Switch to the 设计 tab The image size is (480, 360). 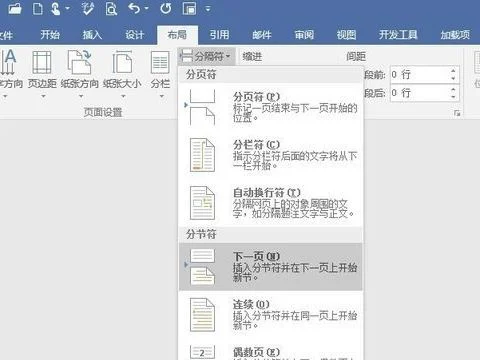pyautogui.click(x=135, y=35)
